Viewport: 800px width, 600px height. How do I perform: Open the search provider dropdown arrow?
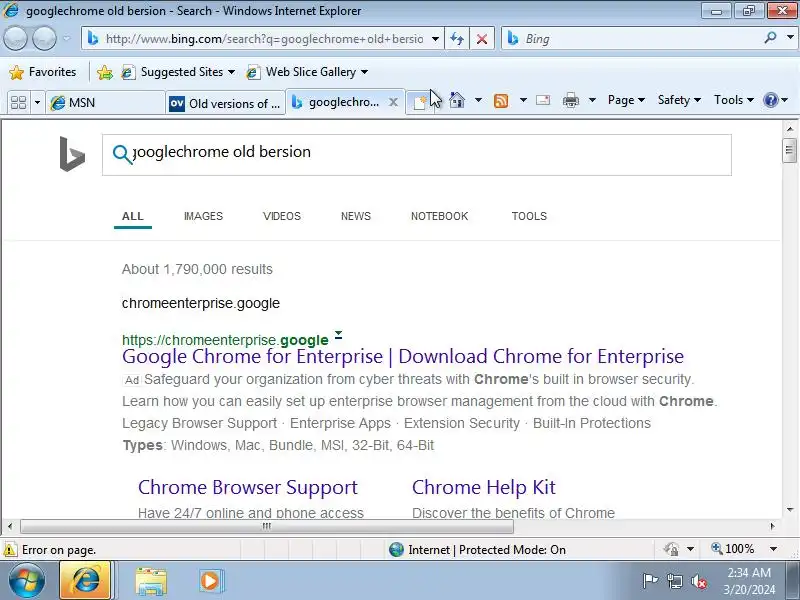click(790, 37)
